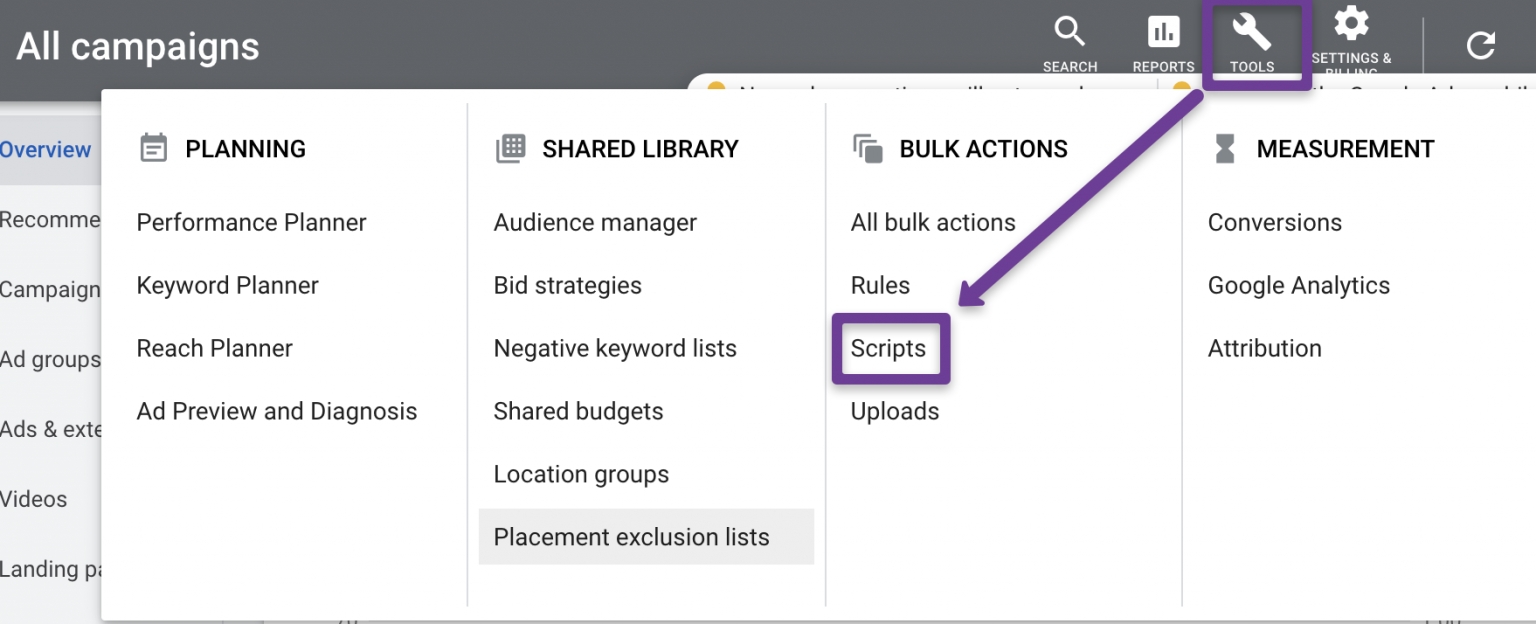Open Settings & Billing gear icon

tap(1351, 23)
